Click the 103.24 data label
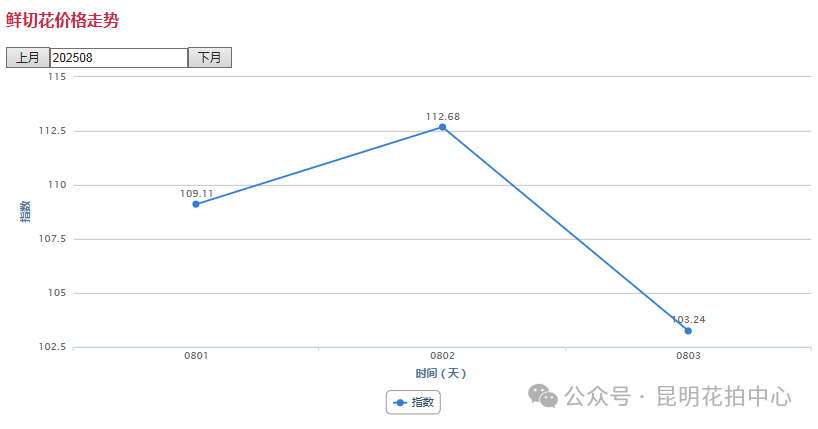The image size is (818, 429). point(688,320)
